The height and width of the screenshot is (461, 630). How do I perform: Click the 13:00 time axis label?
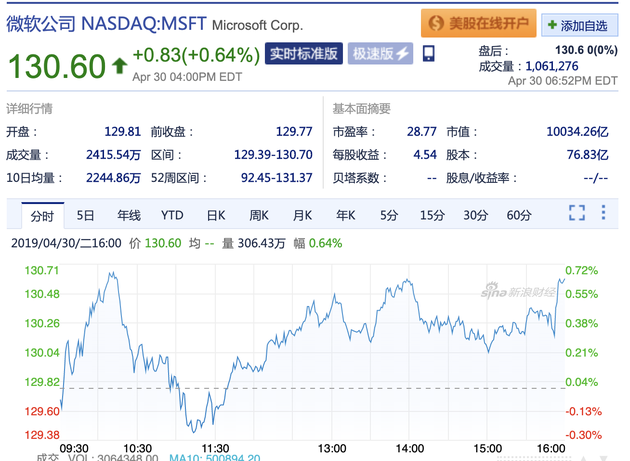point(332,449)
